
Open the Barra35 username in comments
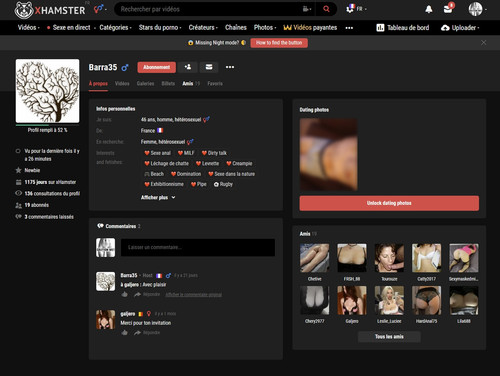coord(129,275)
